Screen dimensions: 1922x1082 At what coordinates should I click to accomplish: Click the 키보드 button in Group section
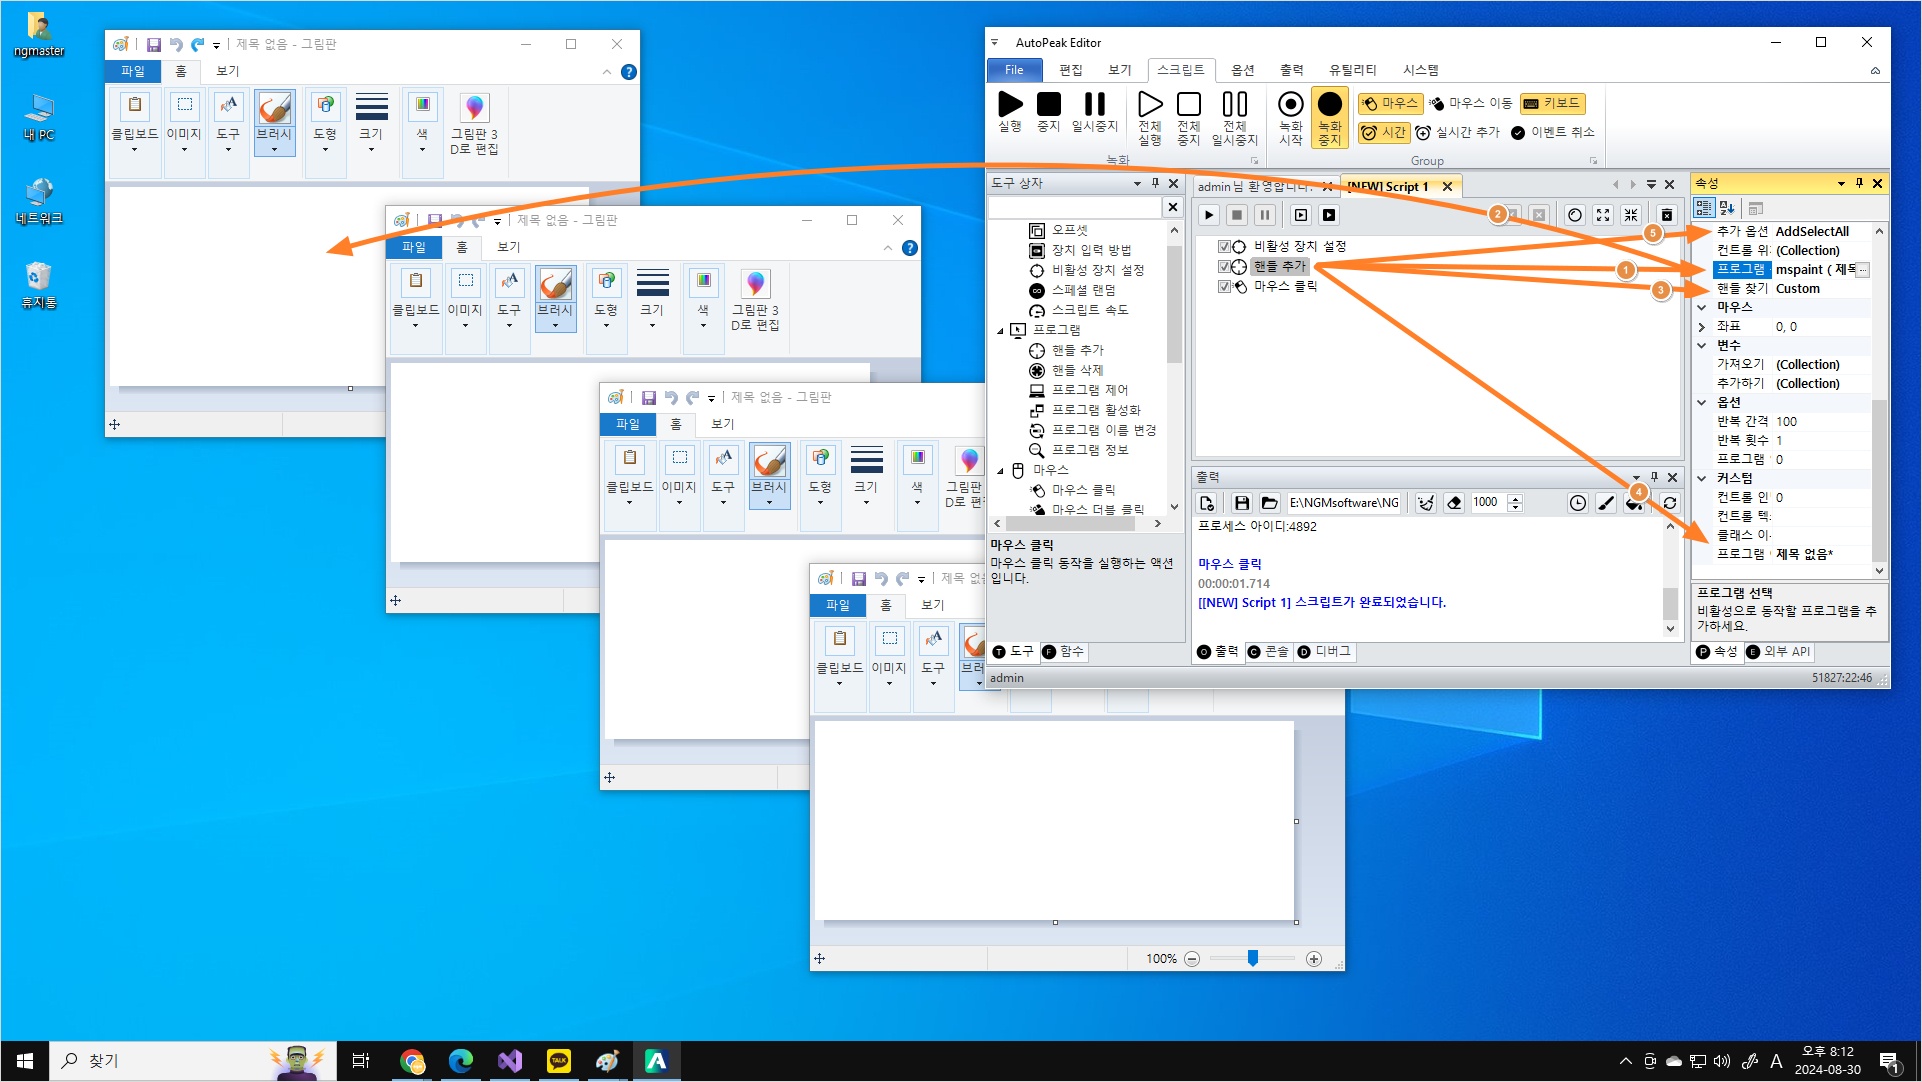tap(1551, 103)
